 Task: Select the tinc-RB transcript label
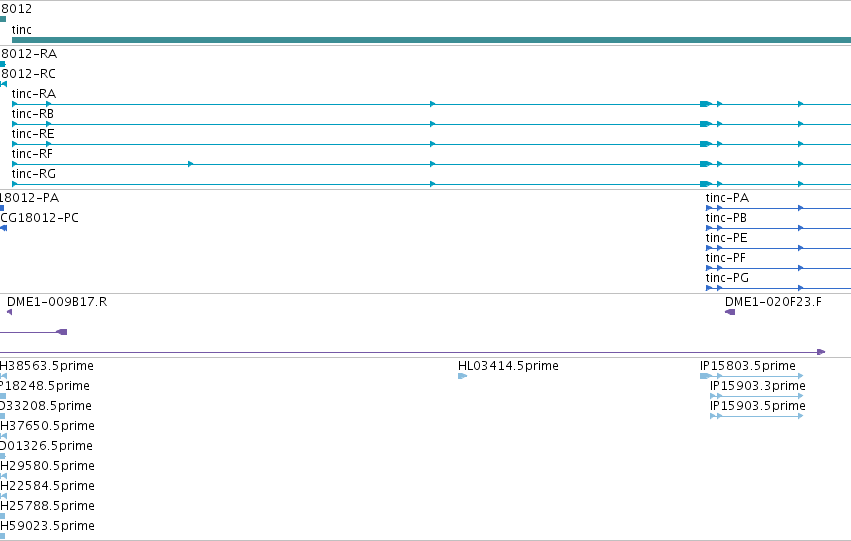pos(33,114)
